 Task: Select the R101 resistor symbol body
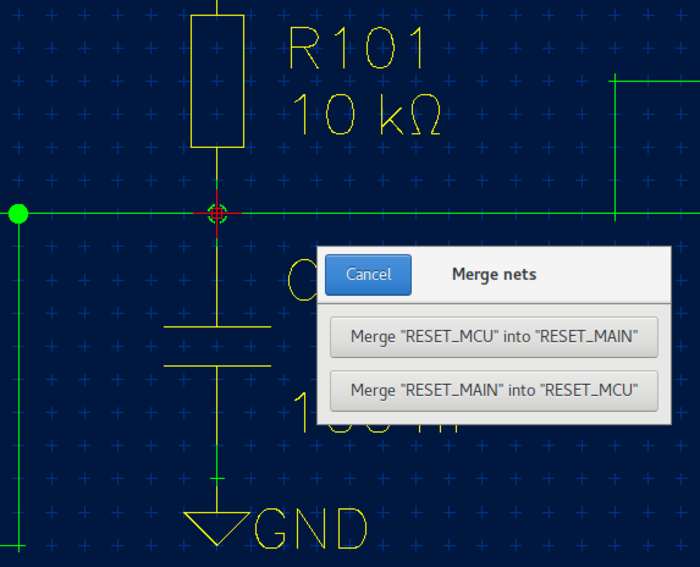(x=217, y=80)
